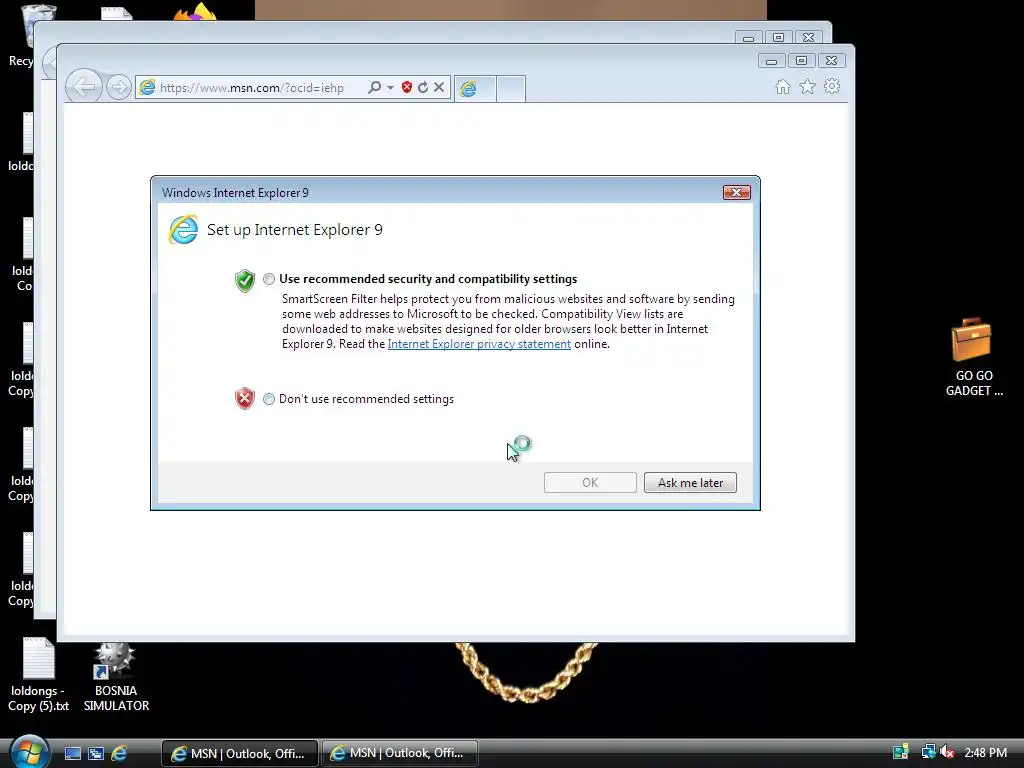This screenshot has width=1024, height=768.
Task: Open the Tools gear icon
Action: [831, 86]
